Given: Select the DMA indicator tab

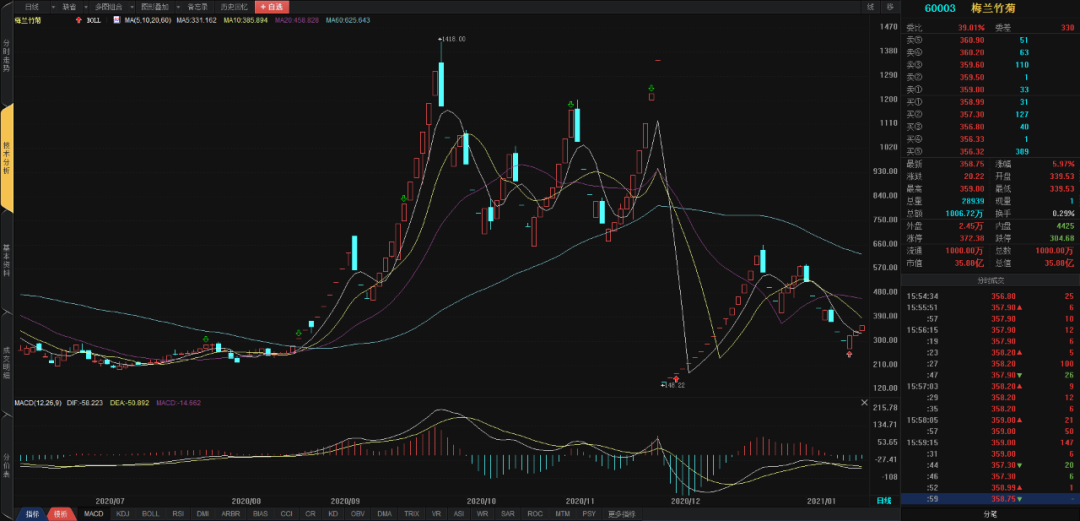Looking at the screenshot, I should coord(384,514).
